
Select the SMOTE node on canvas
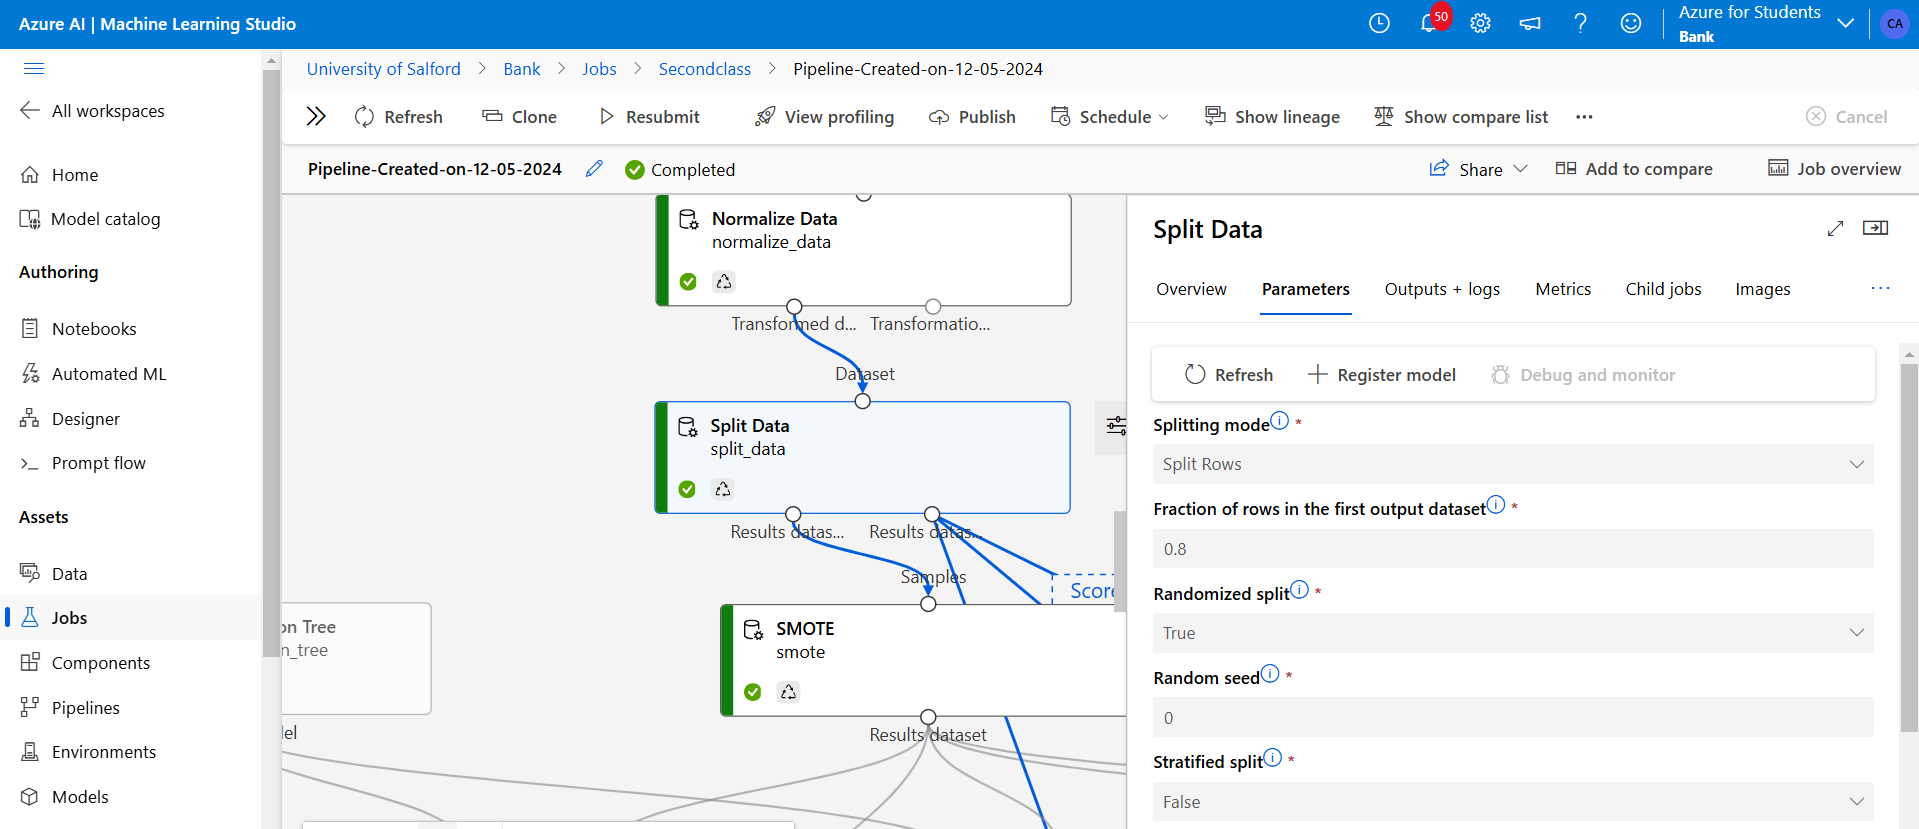(922, 660)
